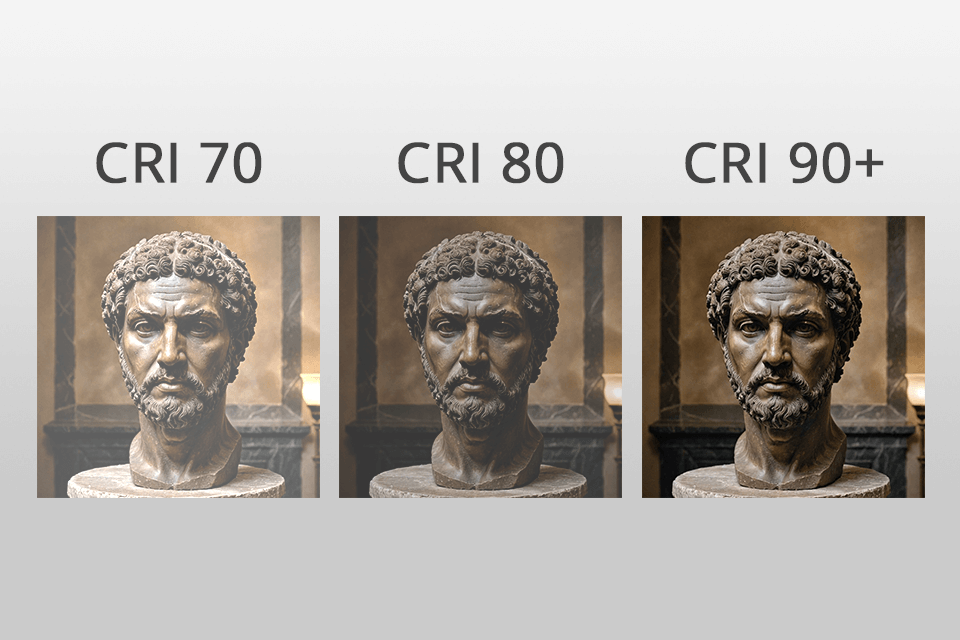The width and height of the screenshot is (960, 640).
Task: Click the wall lamp in CRI 90+ image
Action: click(x=916, y=392)
